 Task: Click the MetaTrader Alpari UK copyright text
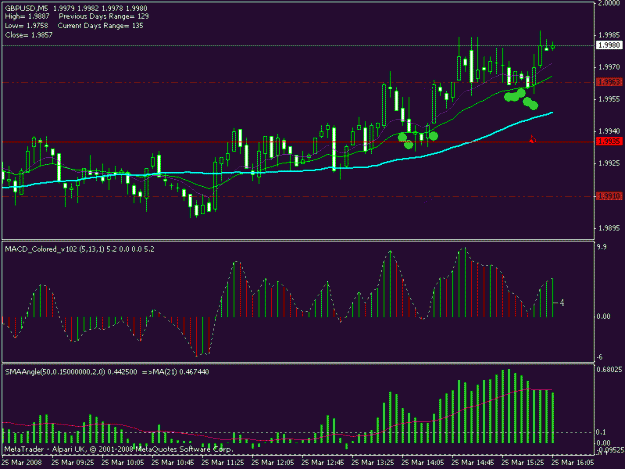pyautogui.click(x=118, y=449)
